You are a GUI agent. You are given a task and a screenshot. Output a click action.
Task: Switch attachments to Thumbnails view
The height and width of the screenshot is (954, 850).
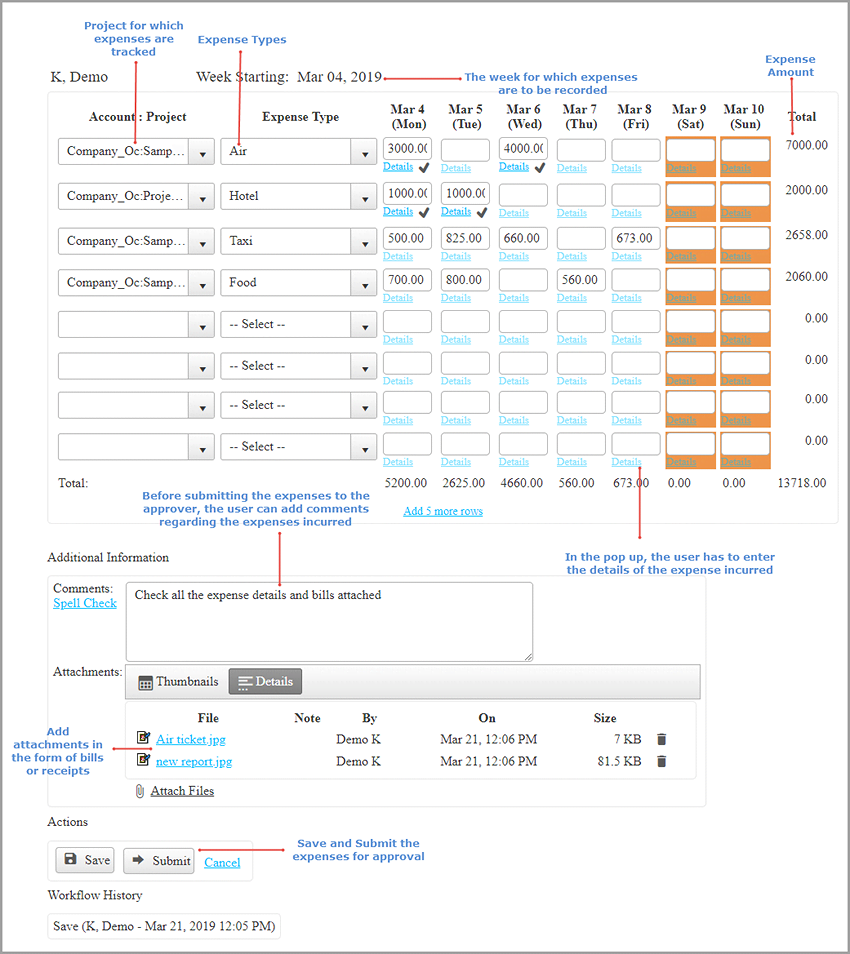pos(178,682)
